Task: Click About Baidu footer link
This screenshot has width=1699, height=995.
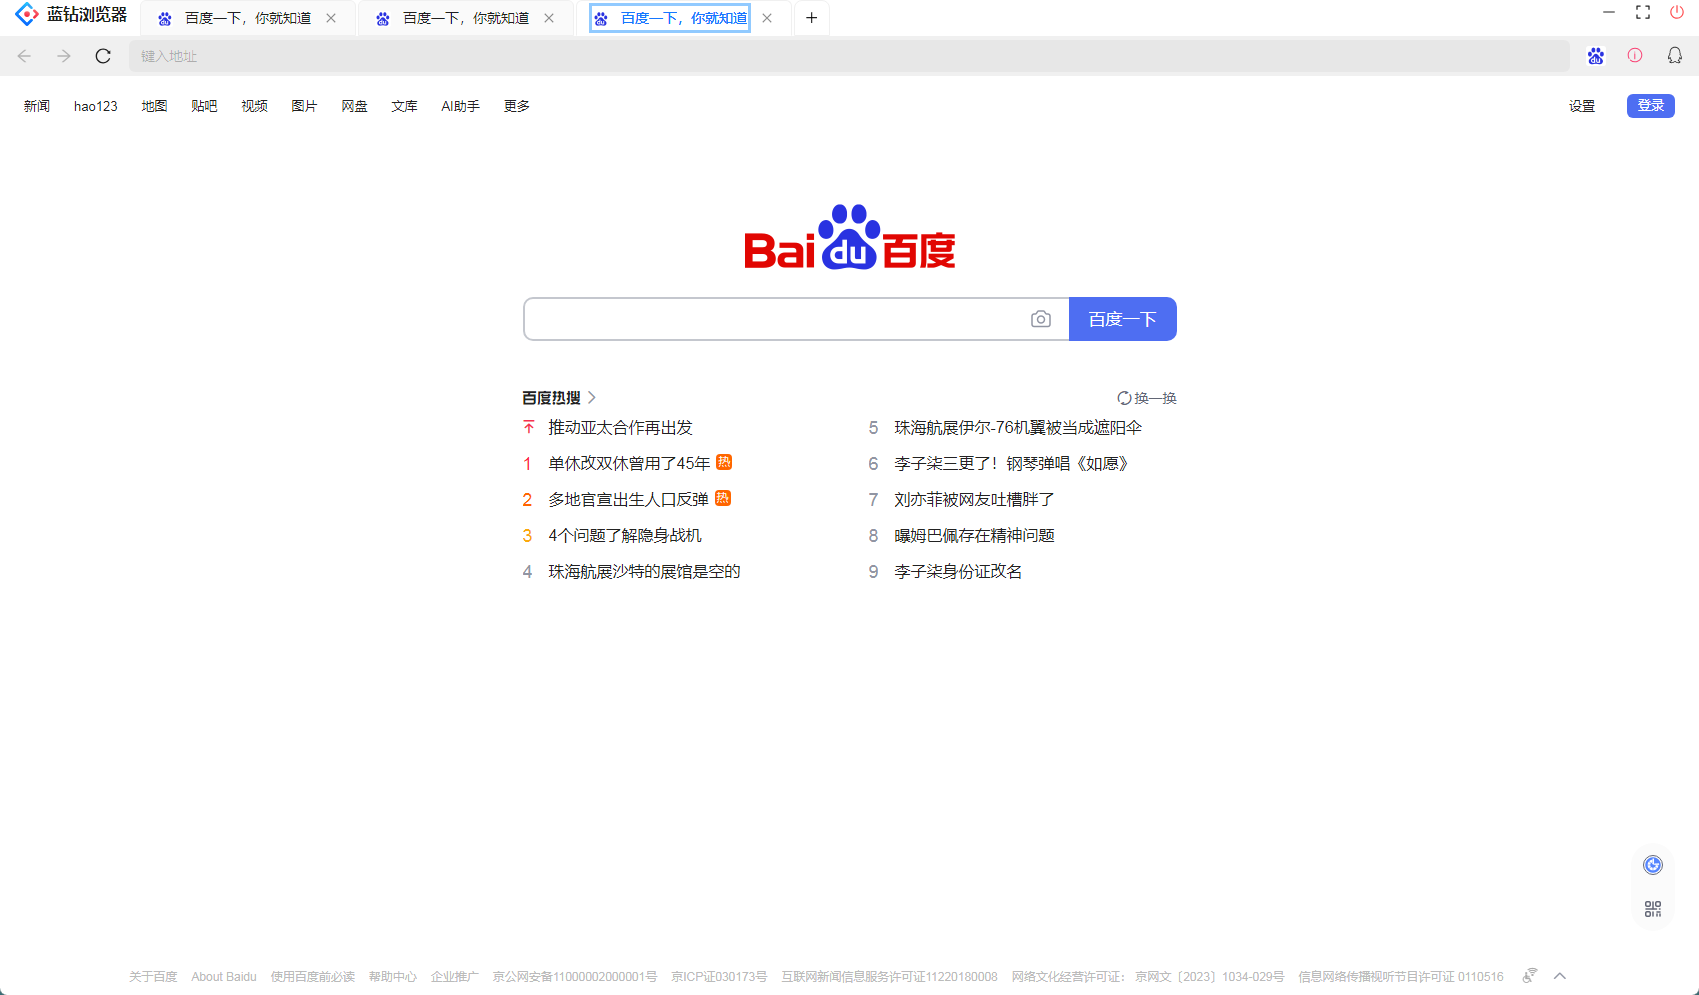Action: (x=224, y=977)
